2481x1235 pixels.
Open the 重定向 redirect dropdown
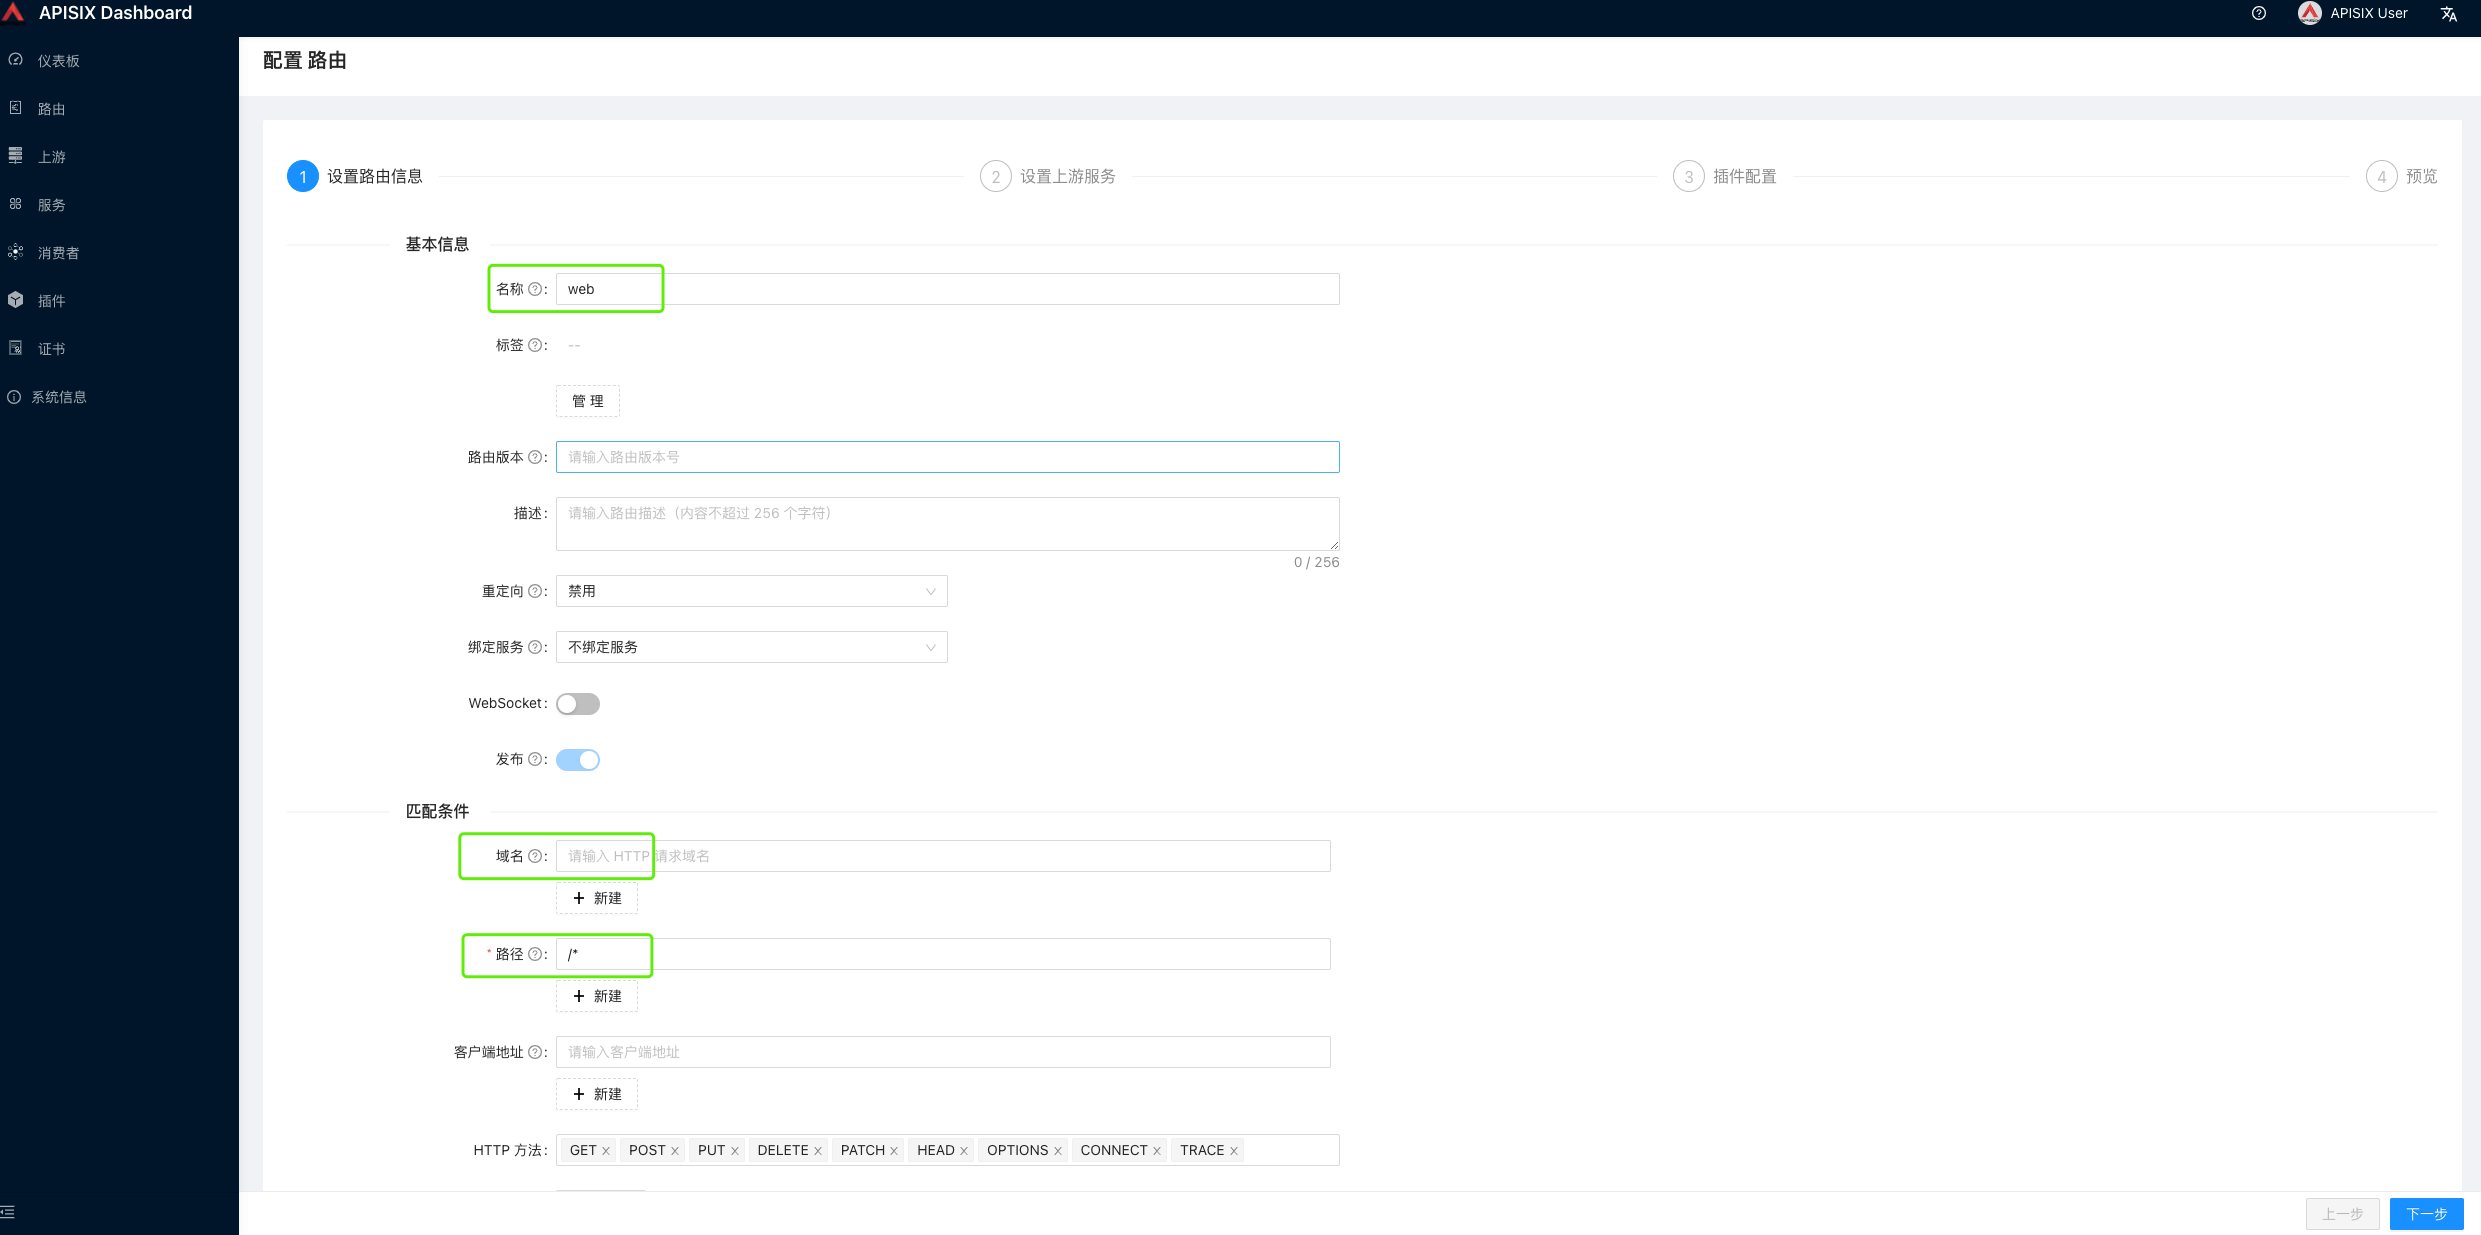[x=751, y=591]
